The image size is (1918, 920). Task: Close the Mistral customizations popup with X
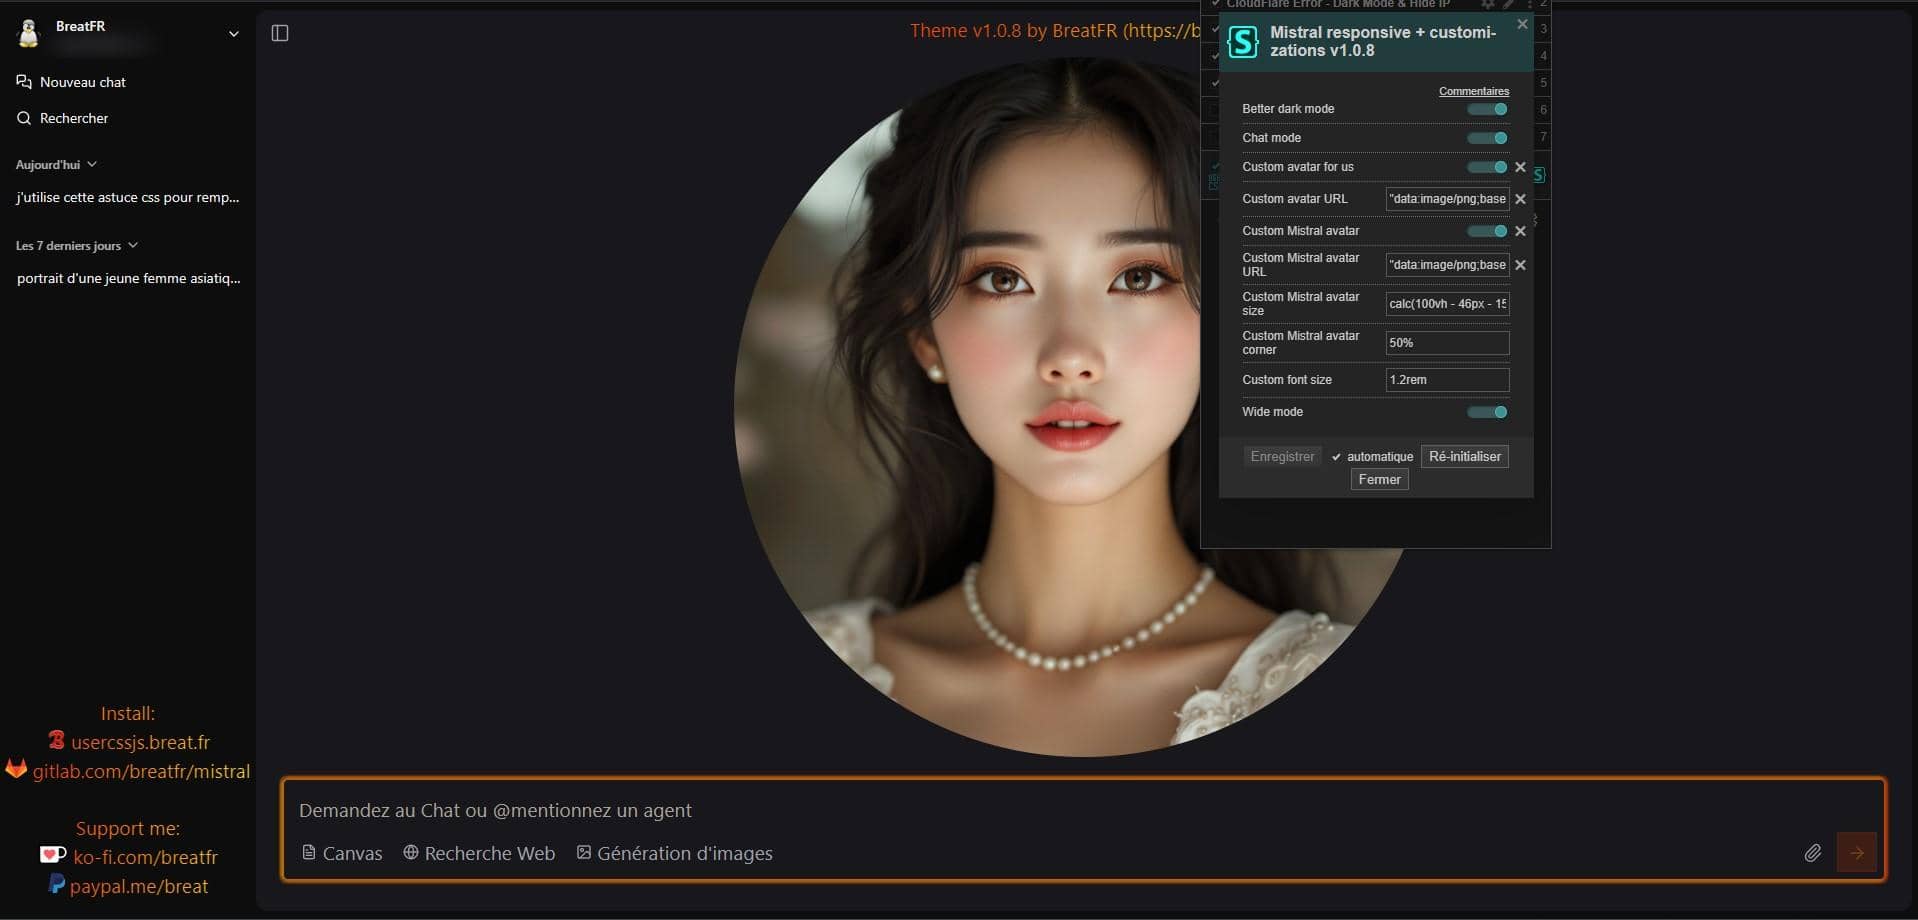point(1522,24)
